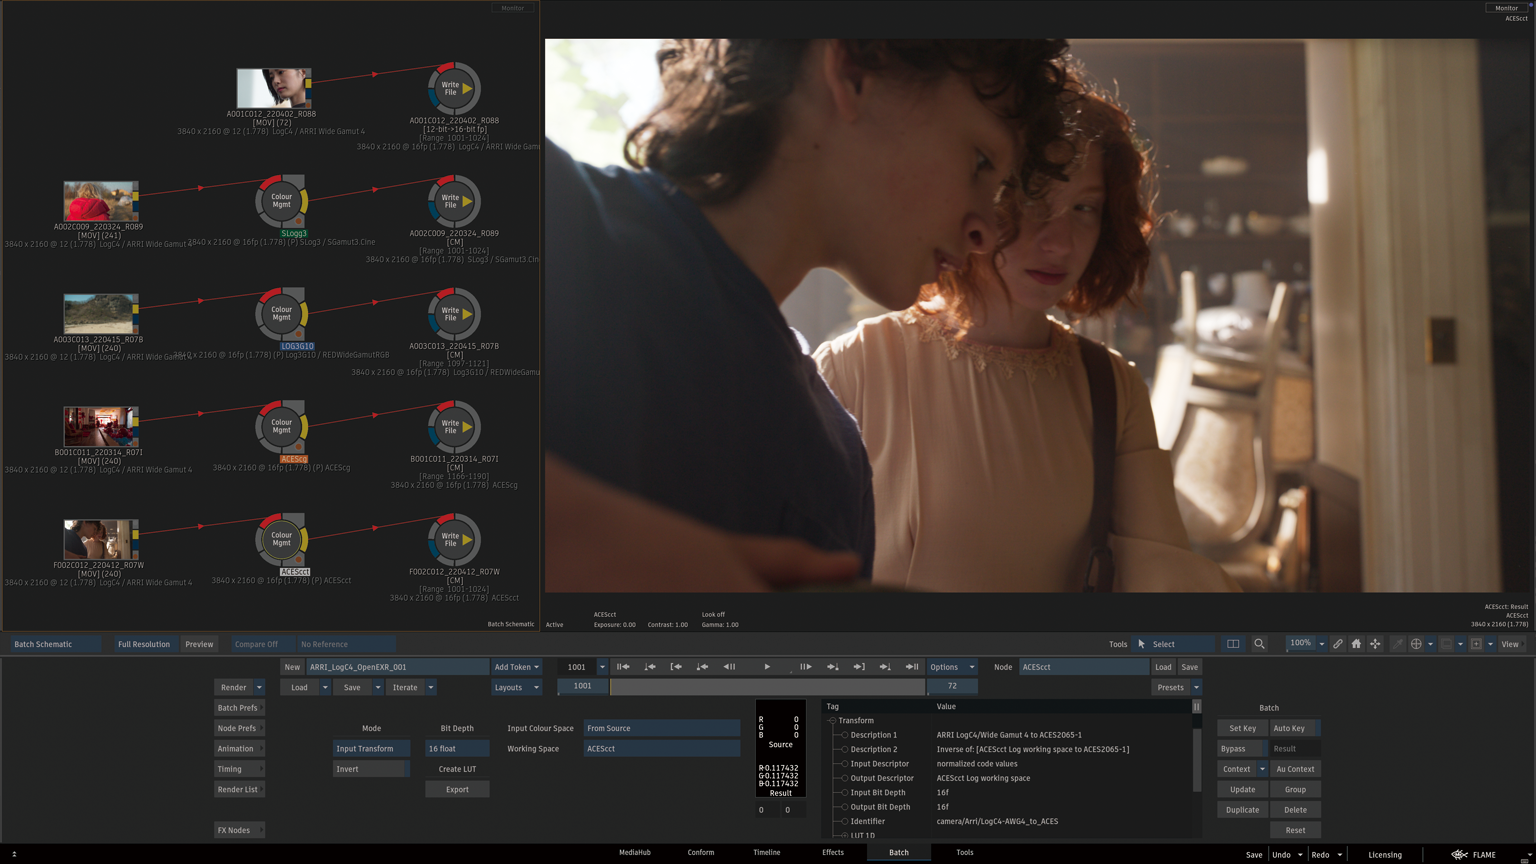
Task: Click the ACEScct Colour Mgmt node
Action: pyautogui.click(x=281, y=540)
